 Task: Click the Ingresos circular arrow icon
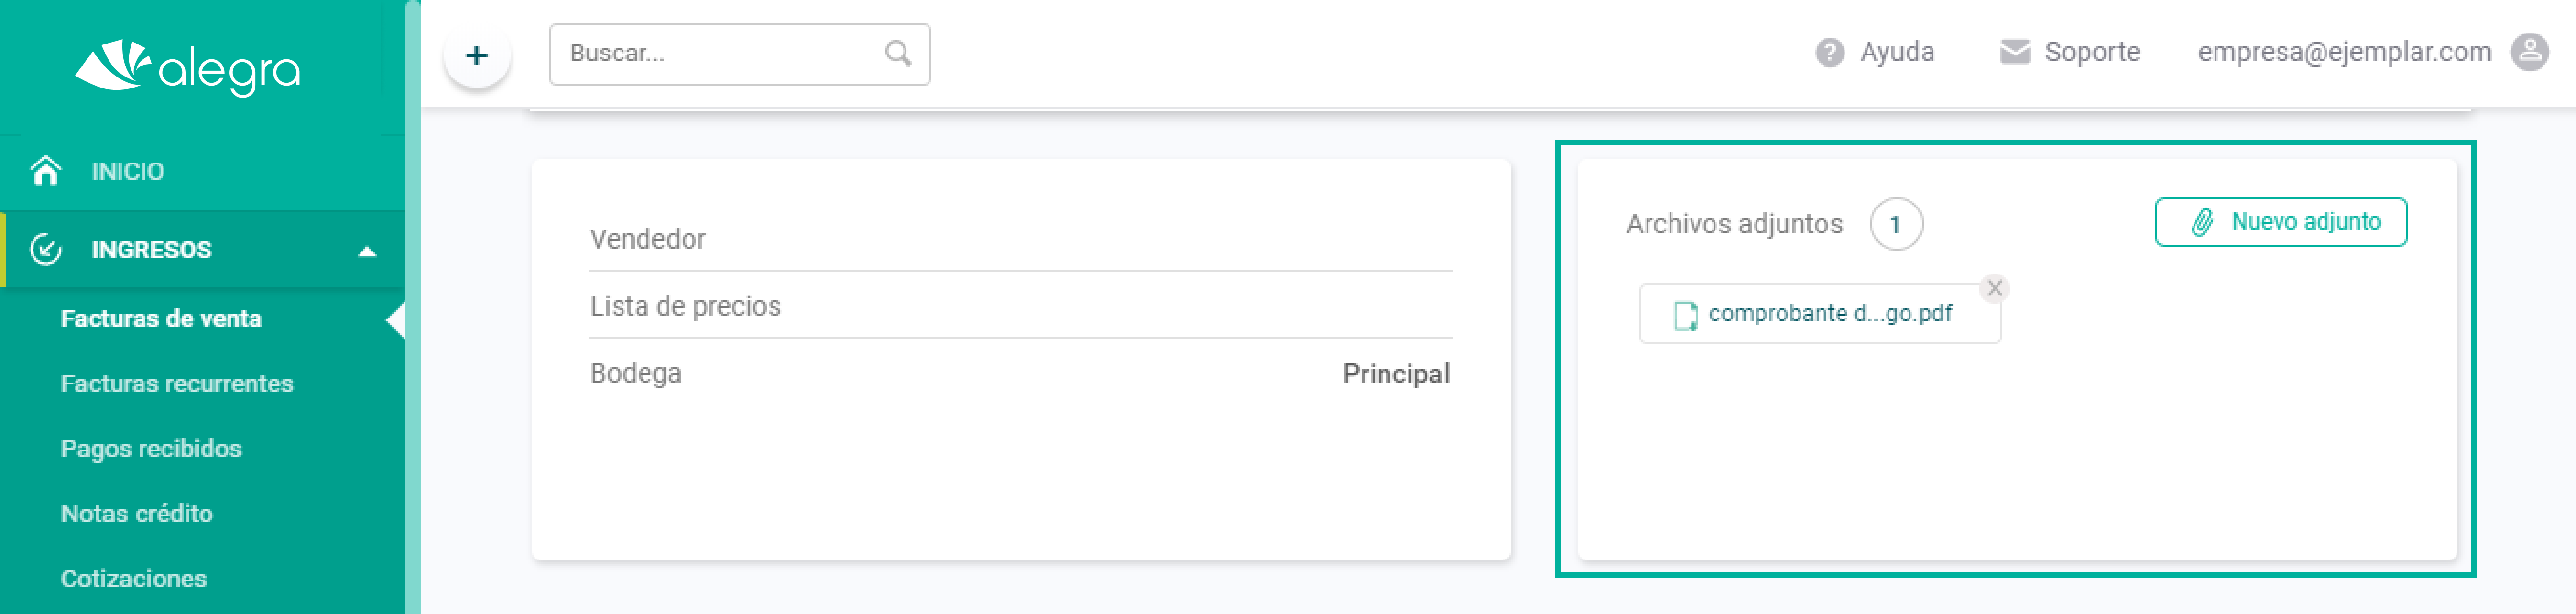46,249
